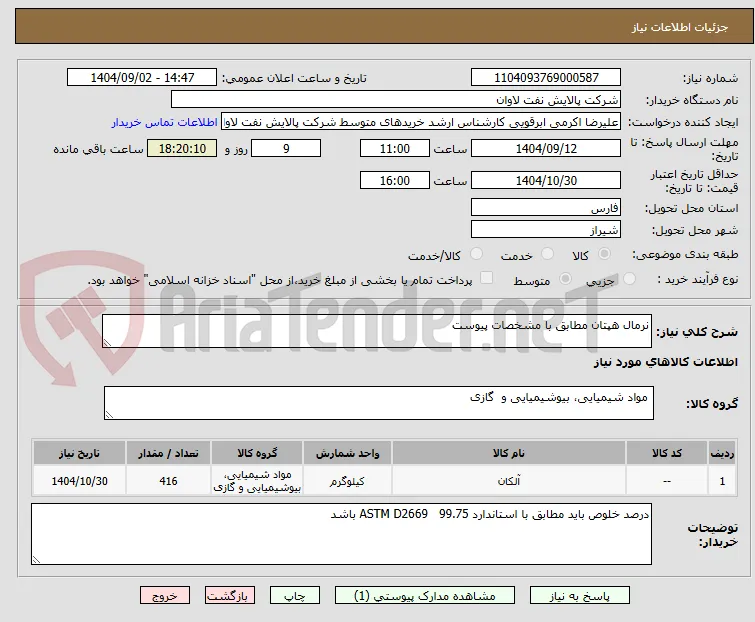
Task: Click the table need-date cell 1404/10/30
Action: (79, 480)
